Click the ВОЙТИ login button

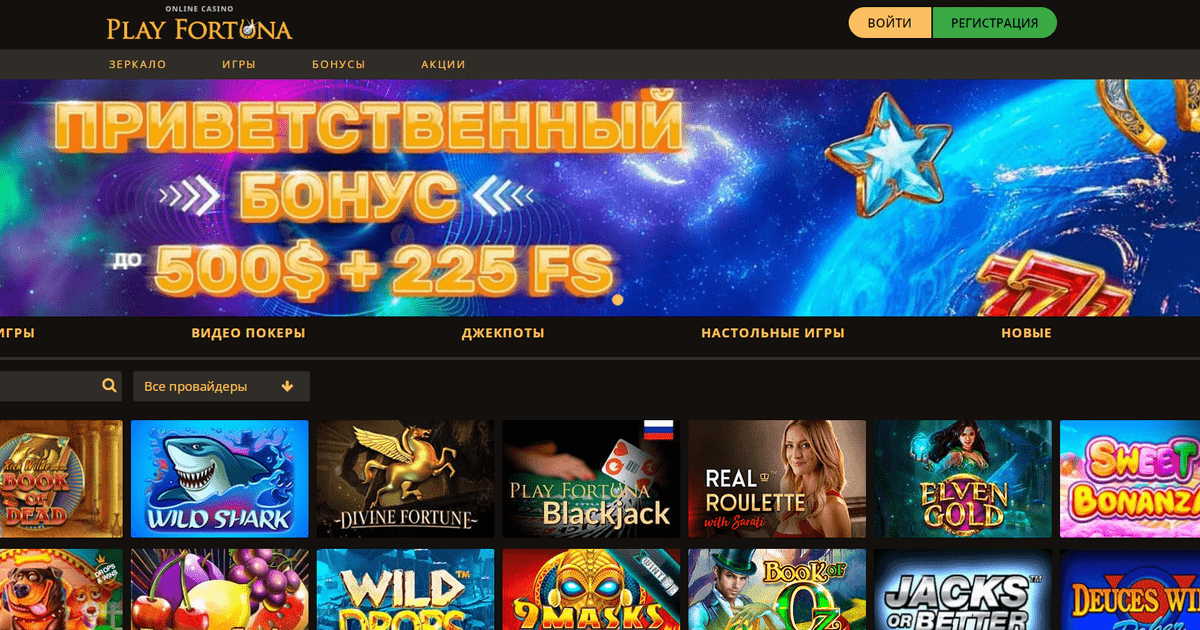click(x=890, y=23)
